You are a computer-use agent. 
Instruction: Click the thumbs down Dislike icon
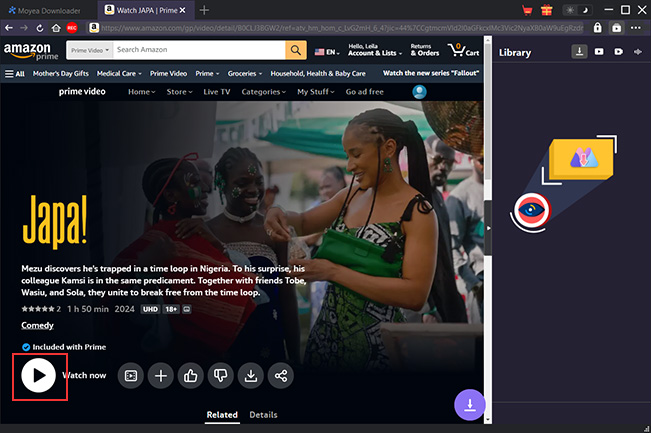[x=221, y=376]
